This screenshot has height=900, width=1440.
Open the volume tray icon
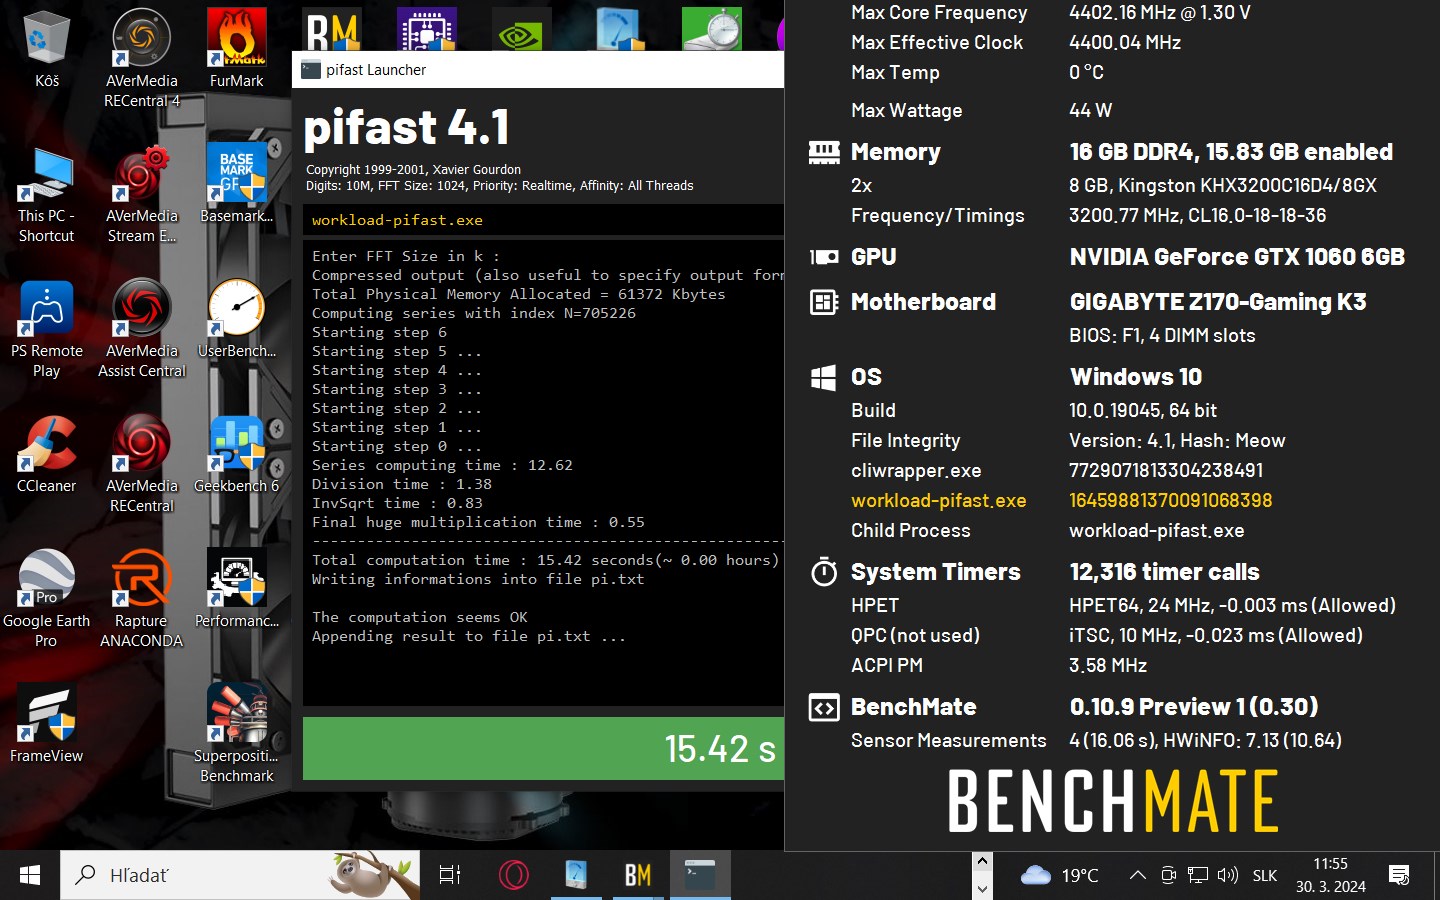coord(1228,875)
